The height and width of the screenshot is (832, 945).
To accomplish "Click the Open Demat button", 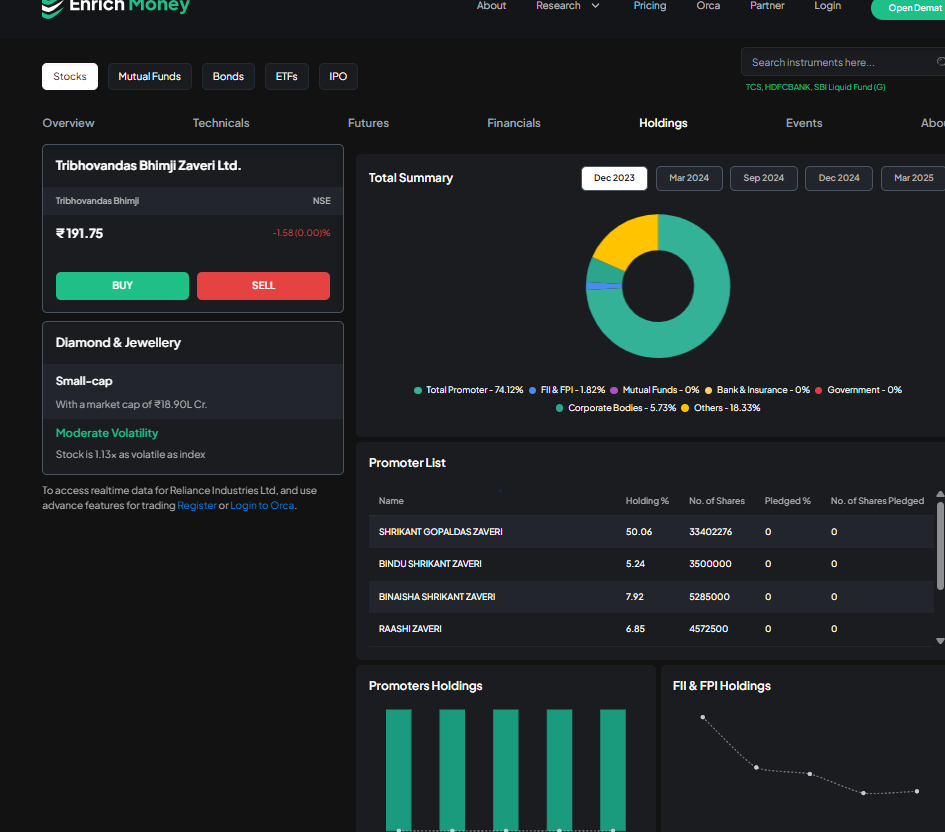I will click(909, 8).
